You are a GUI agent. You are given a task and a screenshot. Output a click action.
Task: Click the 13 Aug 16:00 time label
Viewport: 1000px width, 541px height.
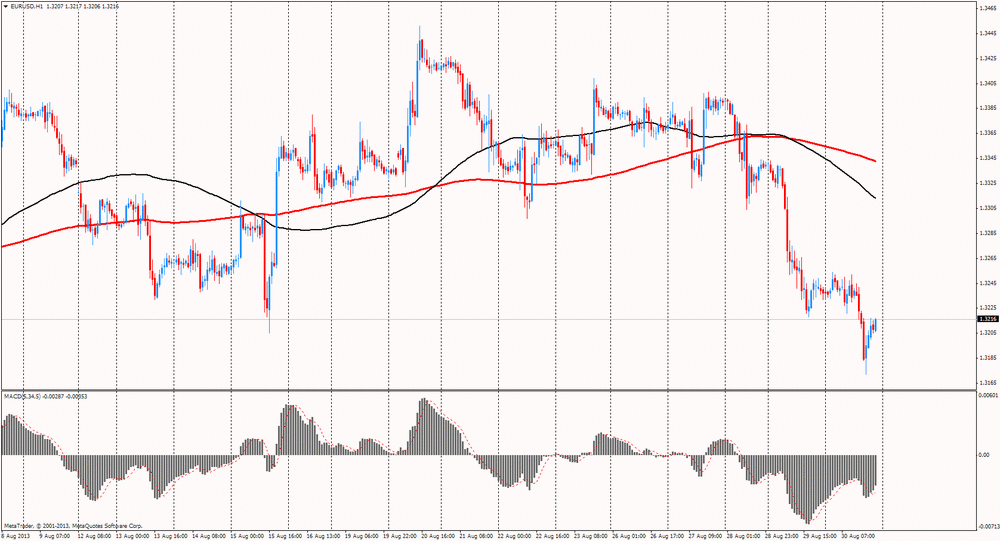[170, 536]
